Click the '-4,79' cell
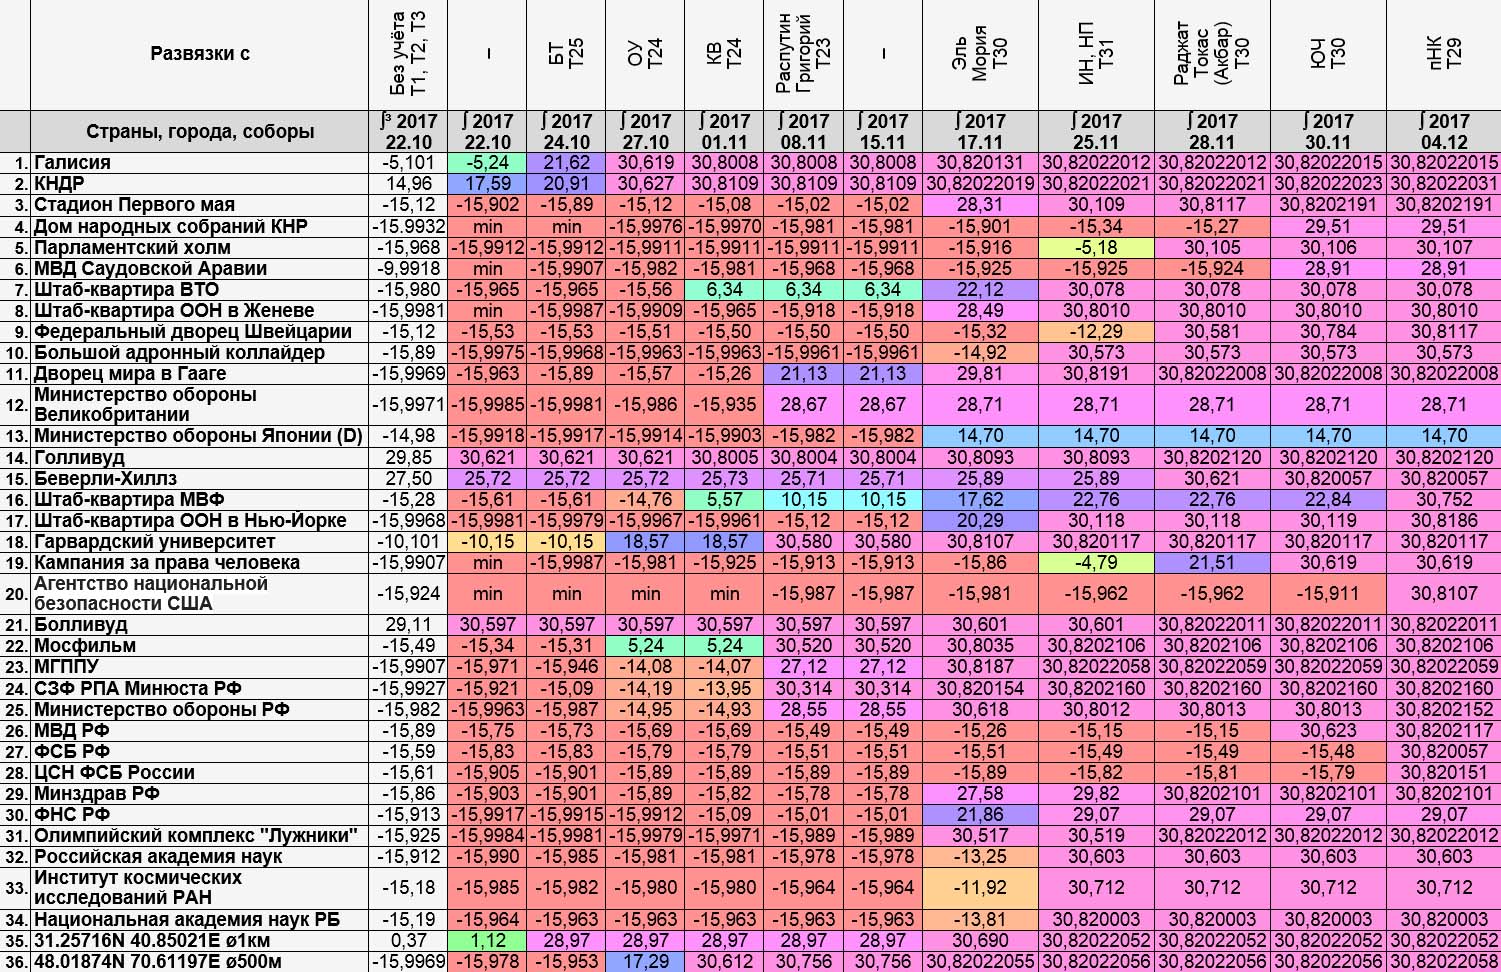The height and width of the screenshot is (972, 1501). [1096, 562]
